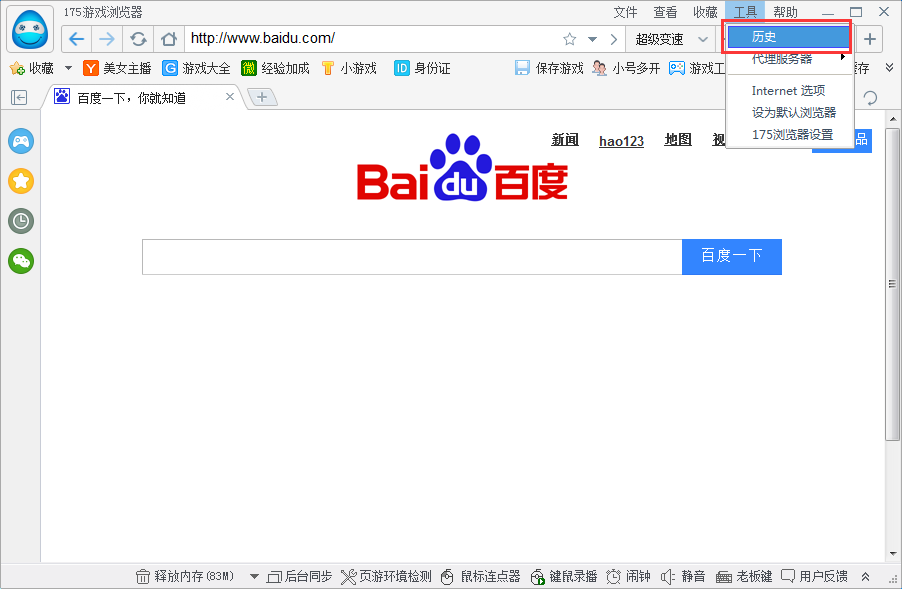
Task: Open the 超级变速 speed mode dropdown
Action: click(x=667, y=39)
